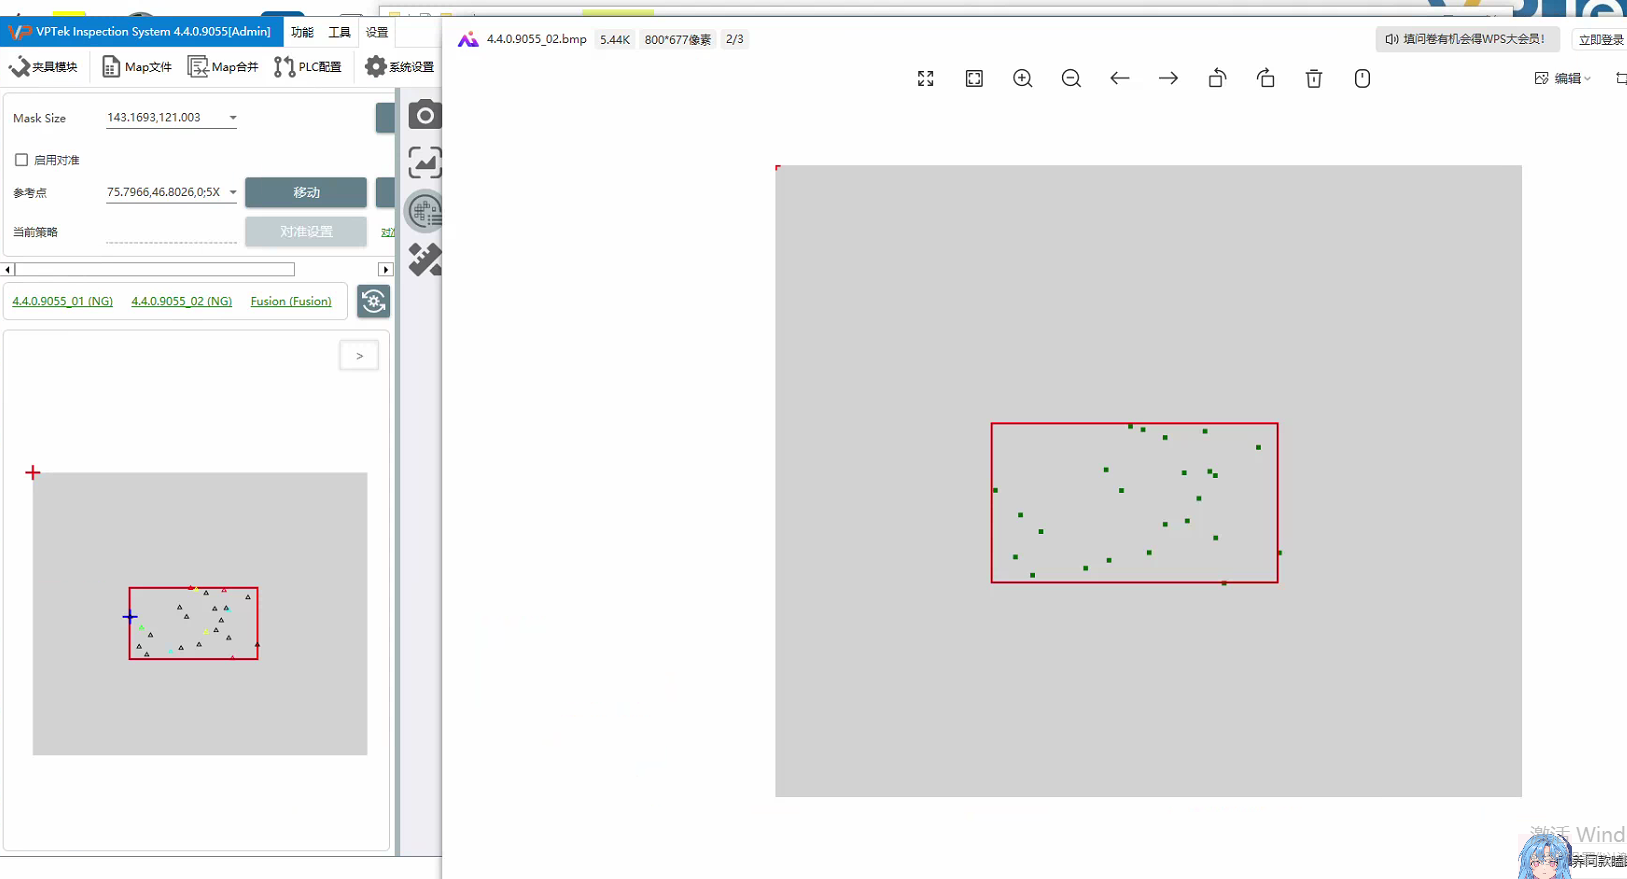This screenshot has height=879, width=1627.
Task: Click the horizontal scrollbar right arrow
Action: pos(385,270)
